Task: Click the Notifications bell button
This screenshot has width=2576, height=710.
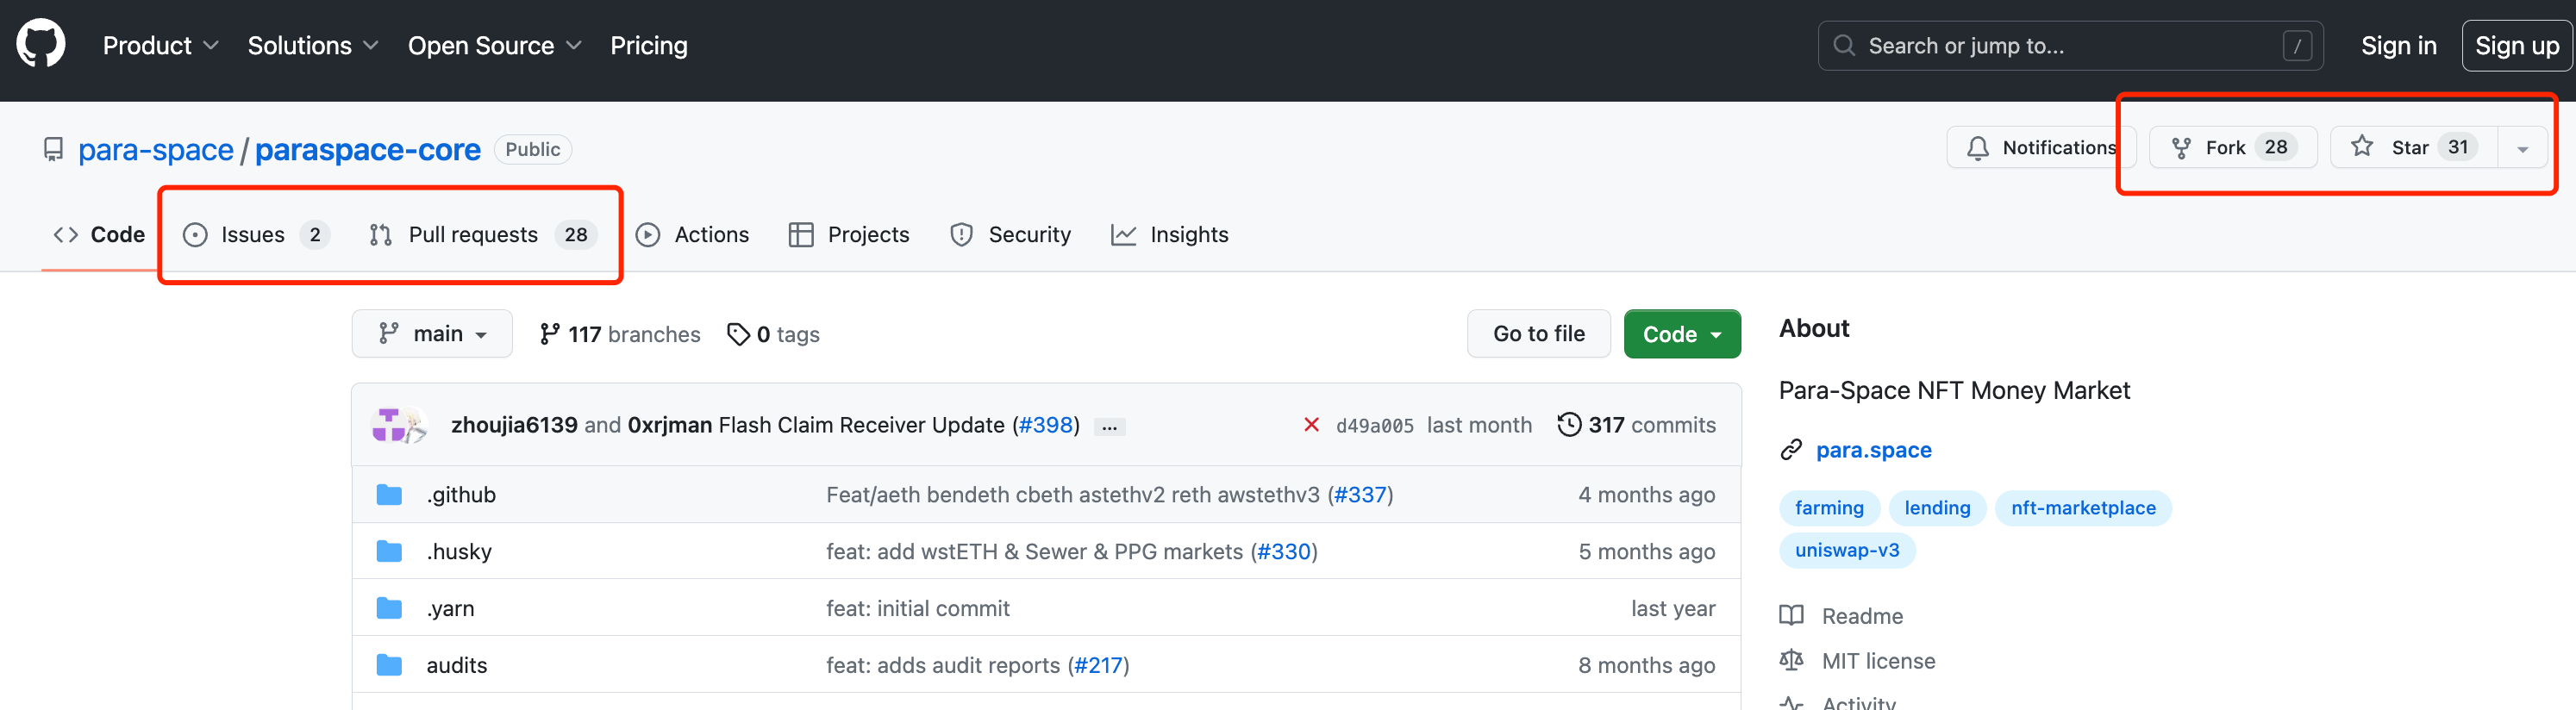Action: click(x=2040, y=148)
